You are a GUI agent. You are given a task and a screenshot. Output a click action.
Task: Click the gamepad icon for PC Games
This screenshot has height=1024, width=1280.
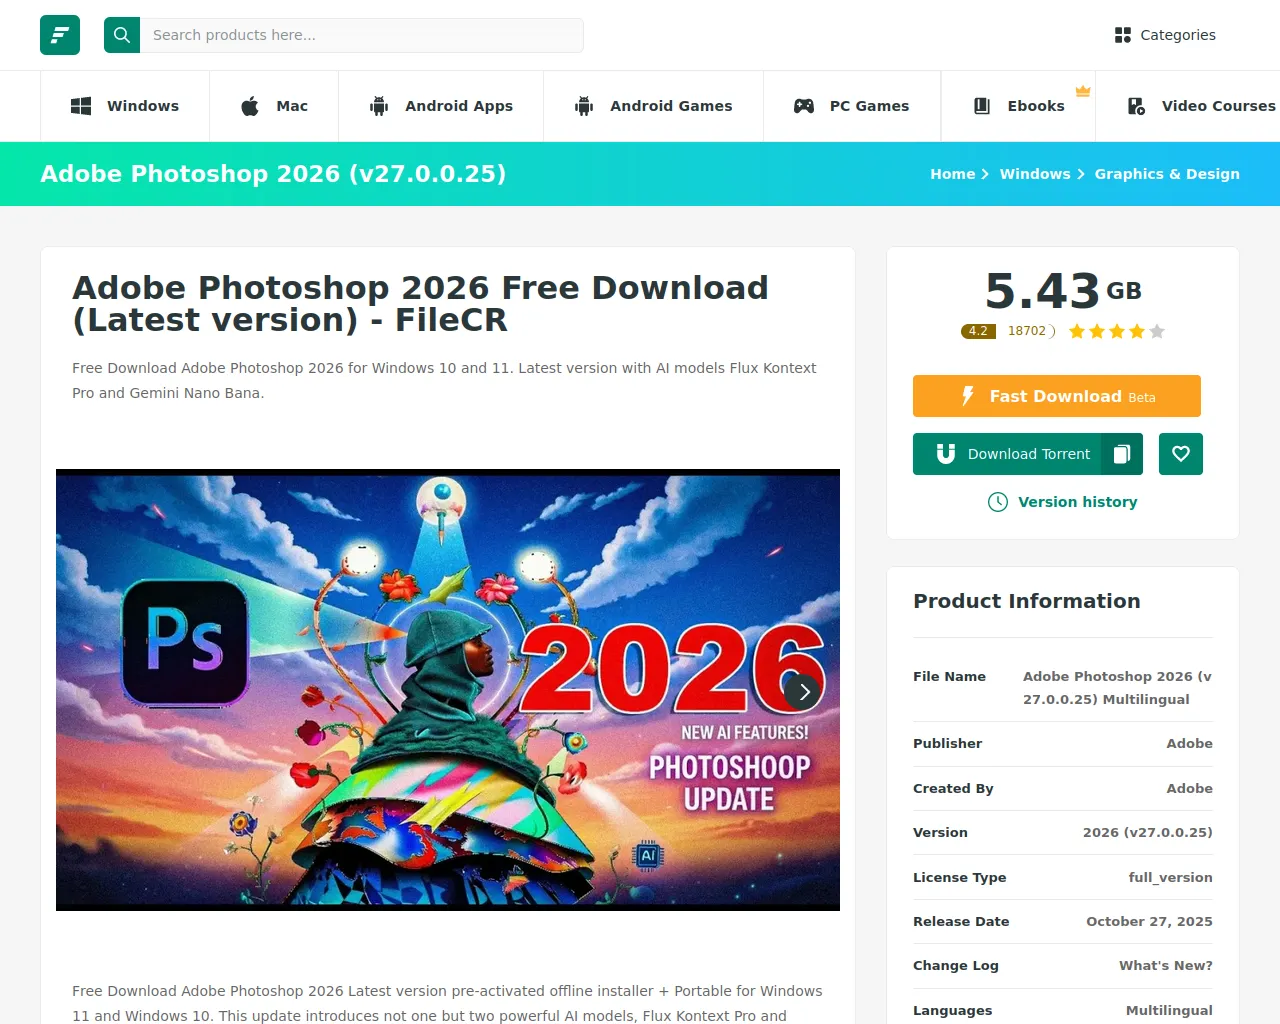click(x=804, y=106)
